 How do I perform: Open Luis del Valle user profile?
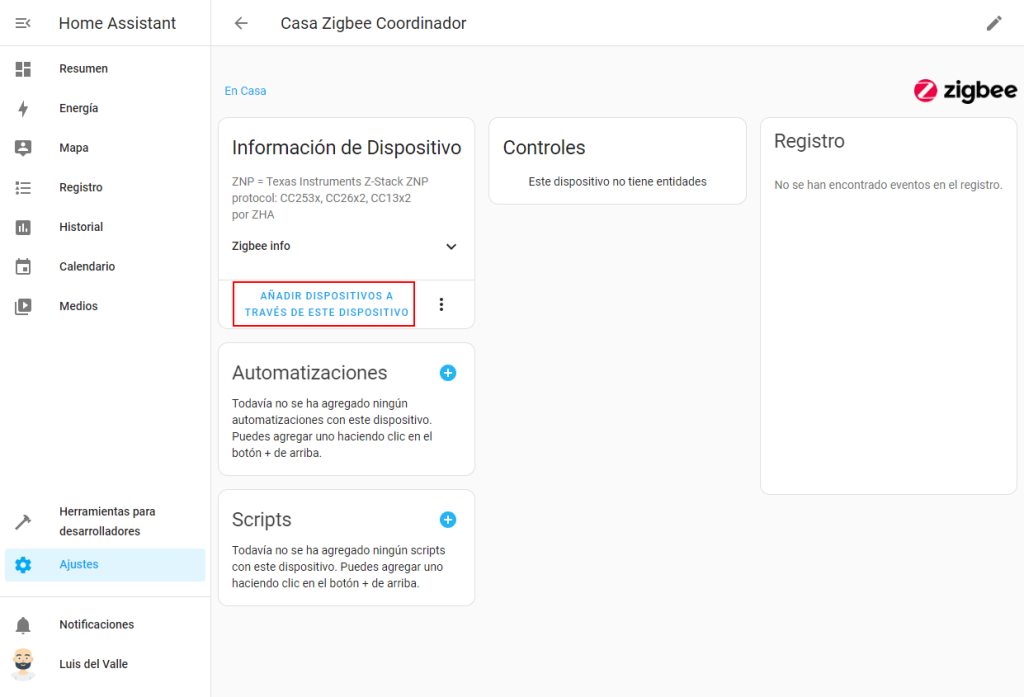(93, 664)
